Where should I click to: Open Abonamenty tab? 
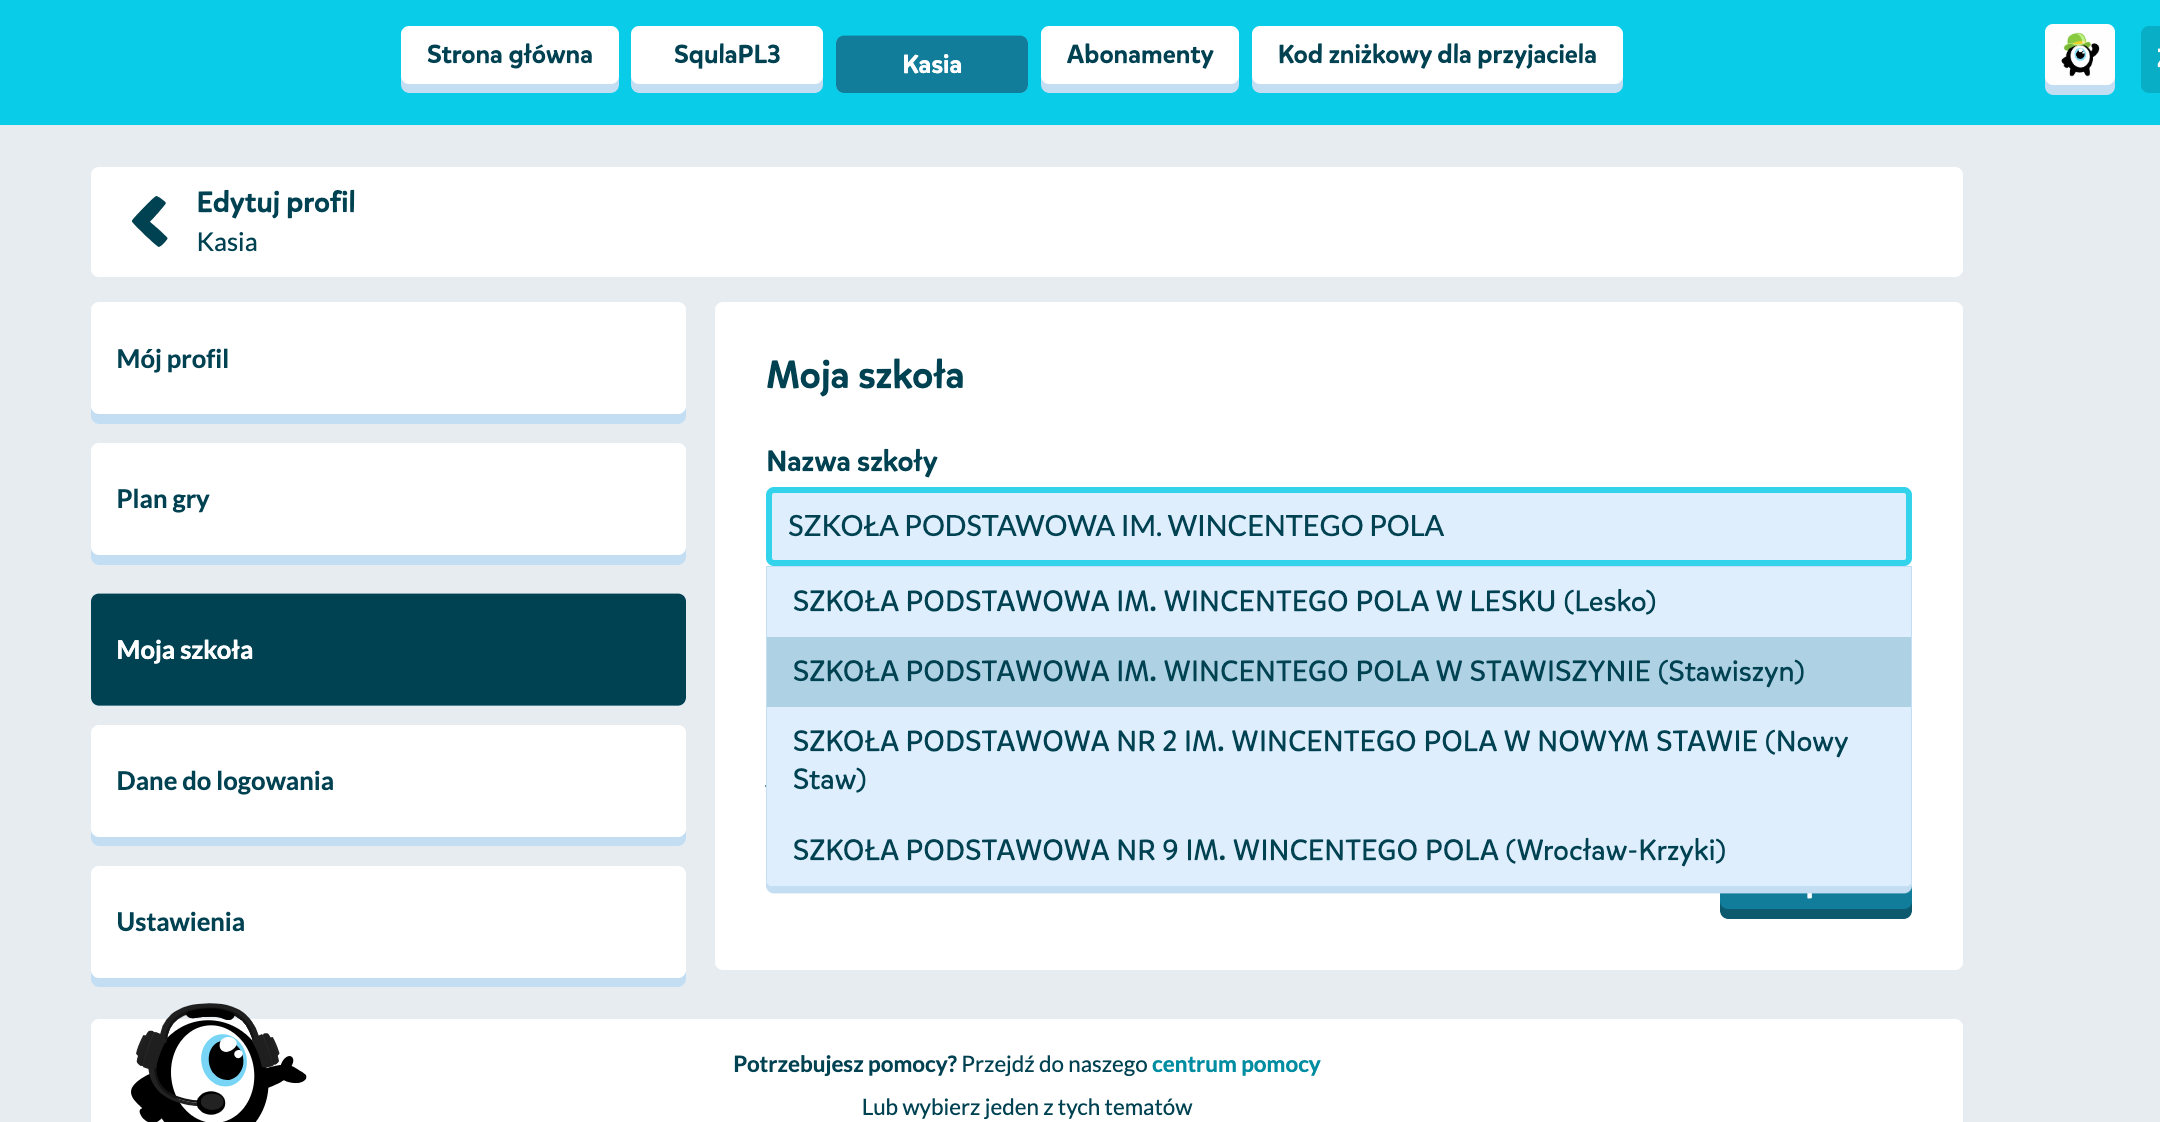click(1139, 56)
